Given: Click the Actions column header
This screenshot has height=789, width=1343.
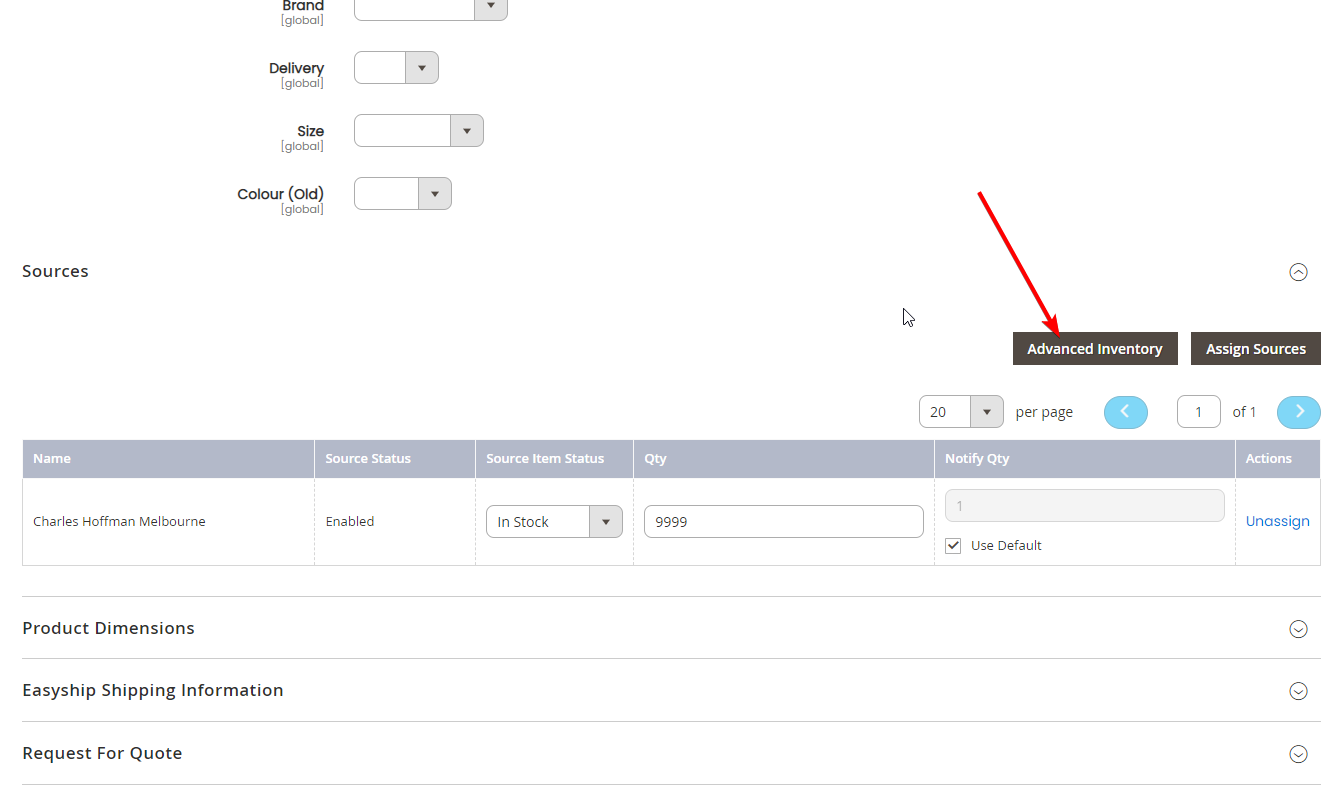Looking at the screenshot, I should click(x=1278, y=459).
